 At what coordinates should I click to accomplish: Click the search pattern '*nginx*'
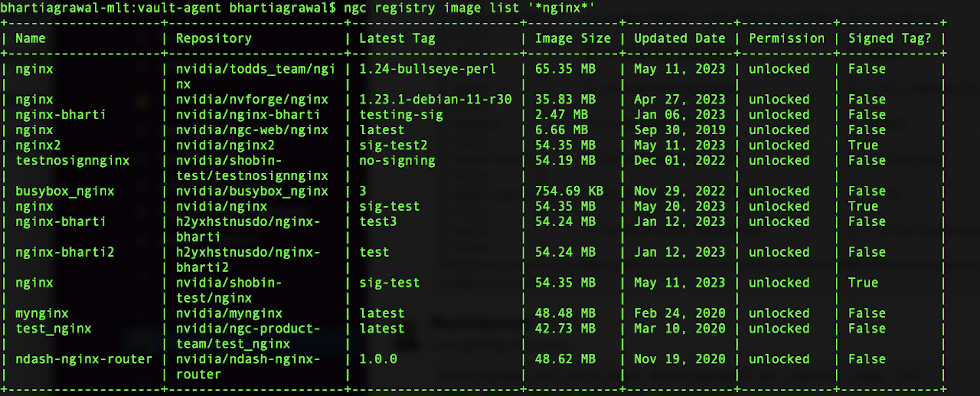pos(561,7)
